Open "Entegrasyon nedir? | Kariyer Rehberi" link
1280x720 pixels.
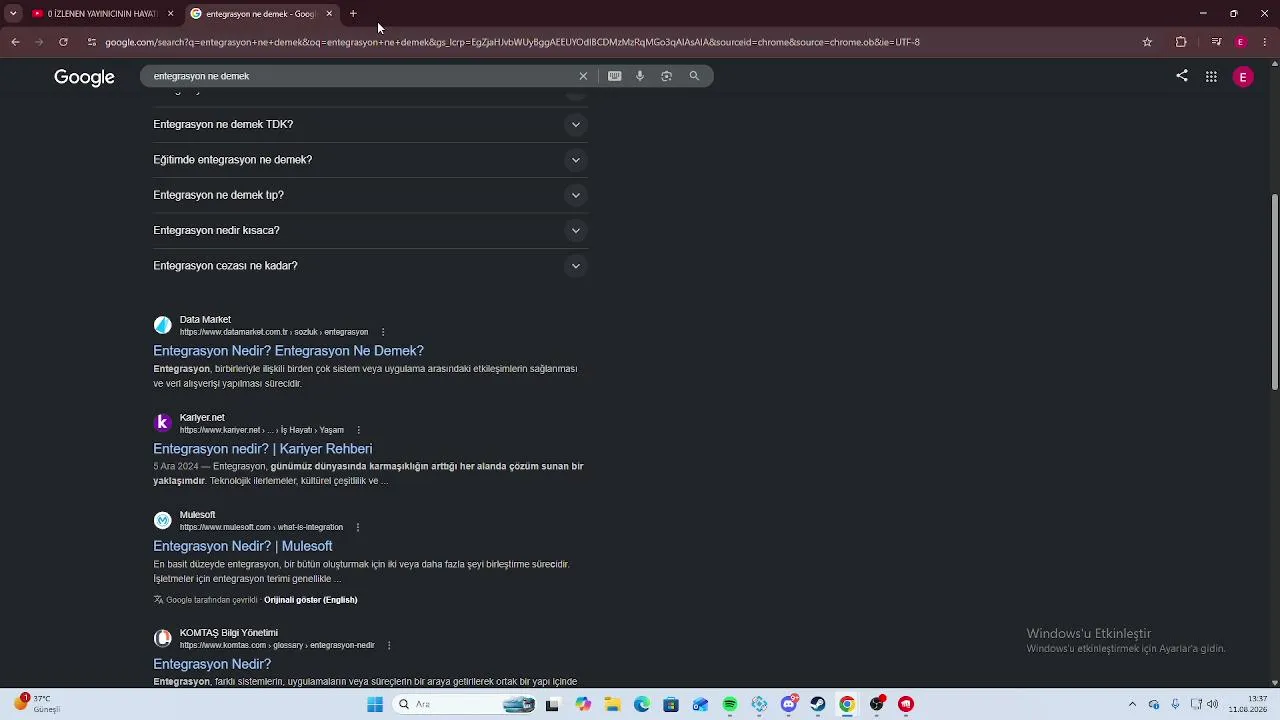tap(262, 449)
